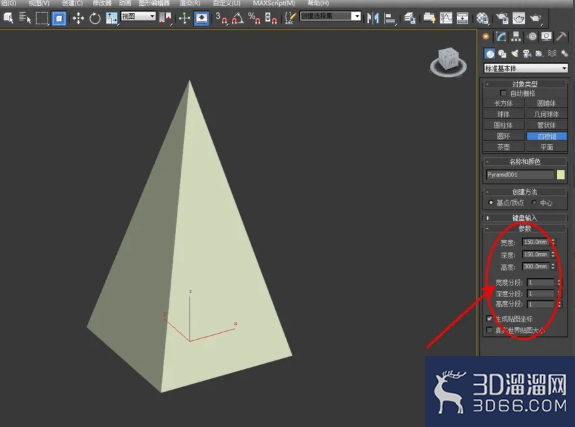The width and height of the screenshot is (575, 427).
Task: Open the Select by Name list tool
Action: 25,18
